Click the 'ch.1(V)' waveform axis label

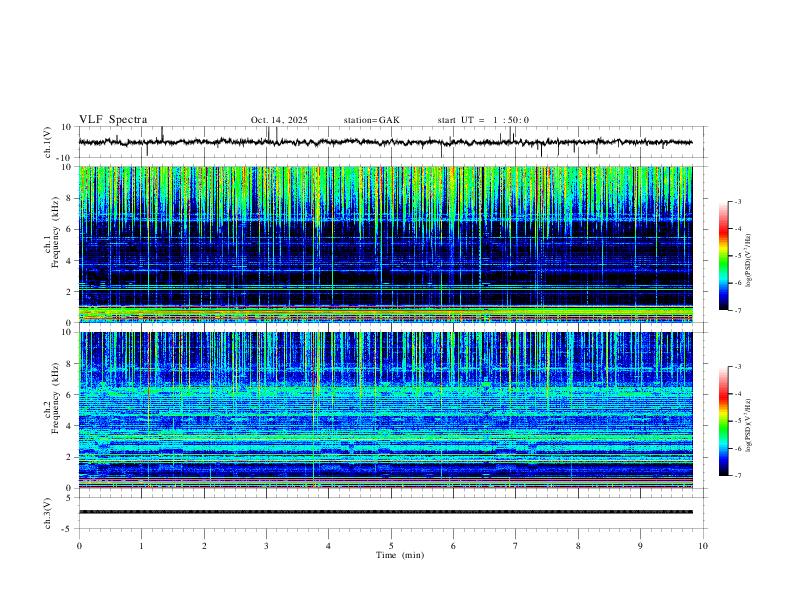[48, 142]
